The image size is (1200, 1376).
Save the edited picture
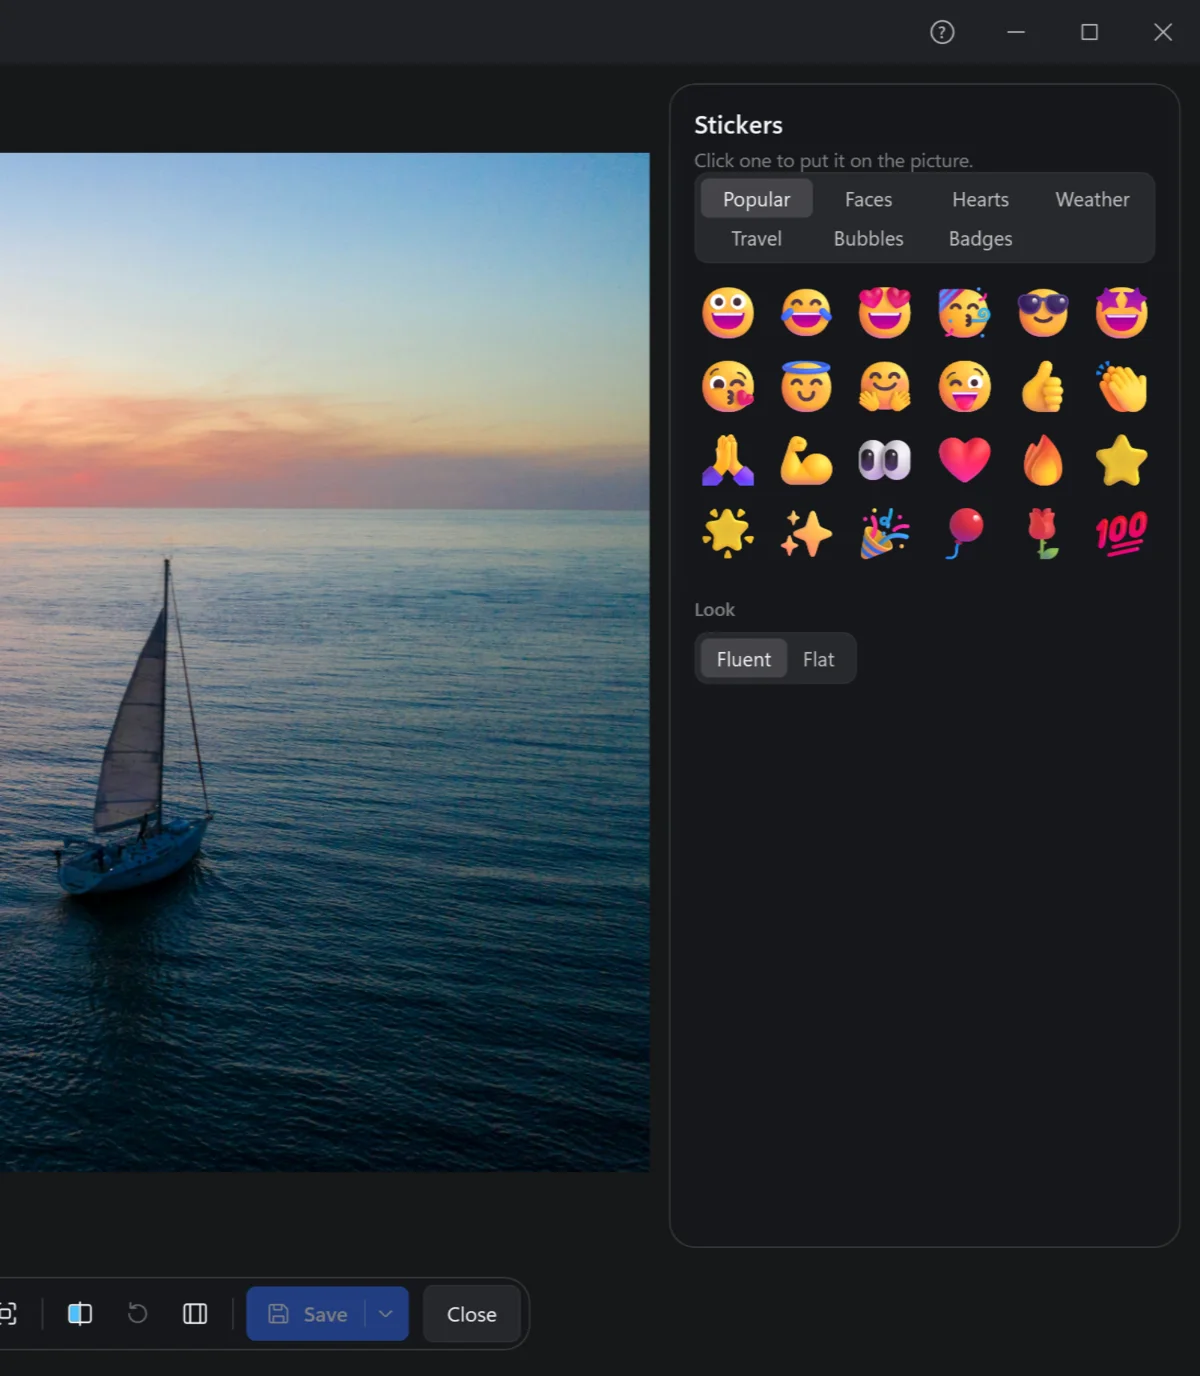[307, 1313]
